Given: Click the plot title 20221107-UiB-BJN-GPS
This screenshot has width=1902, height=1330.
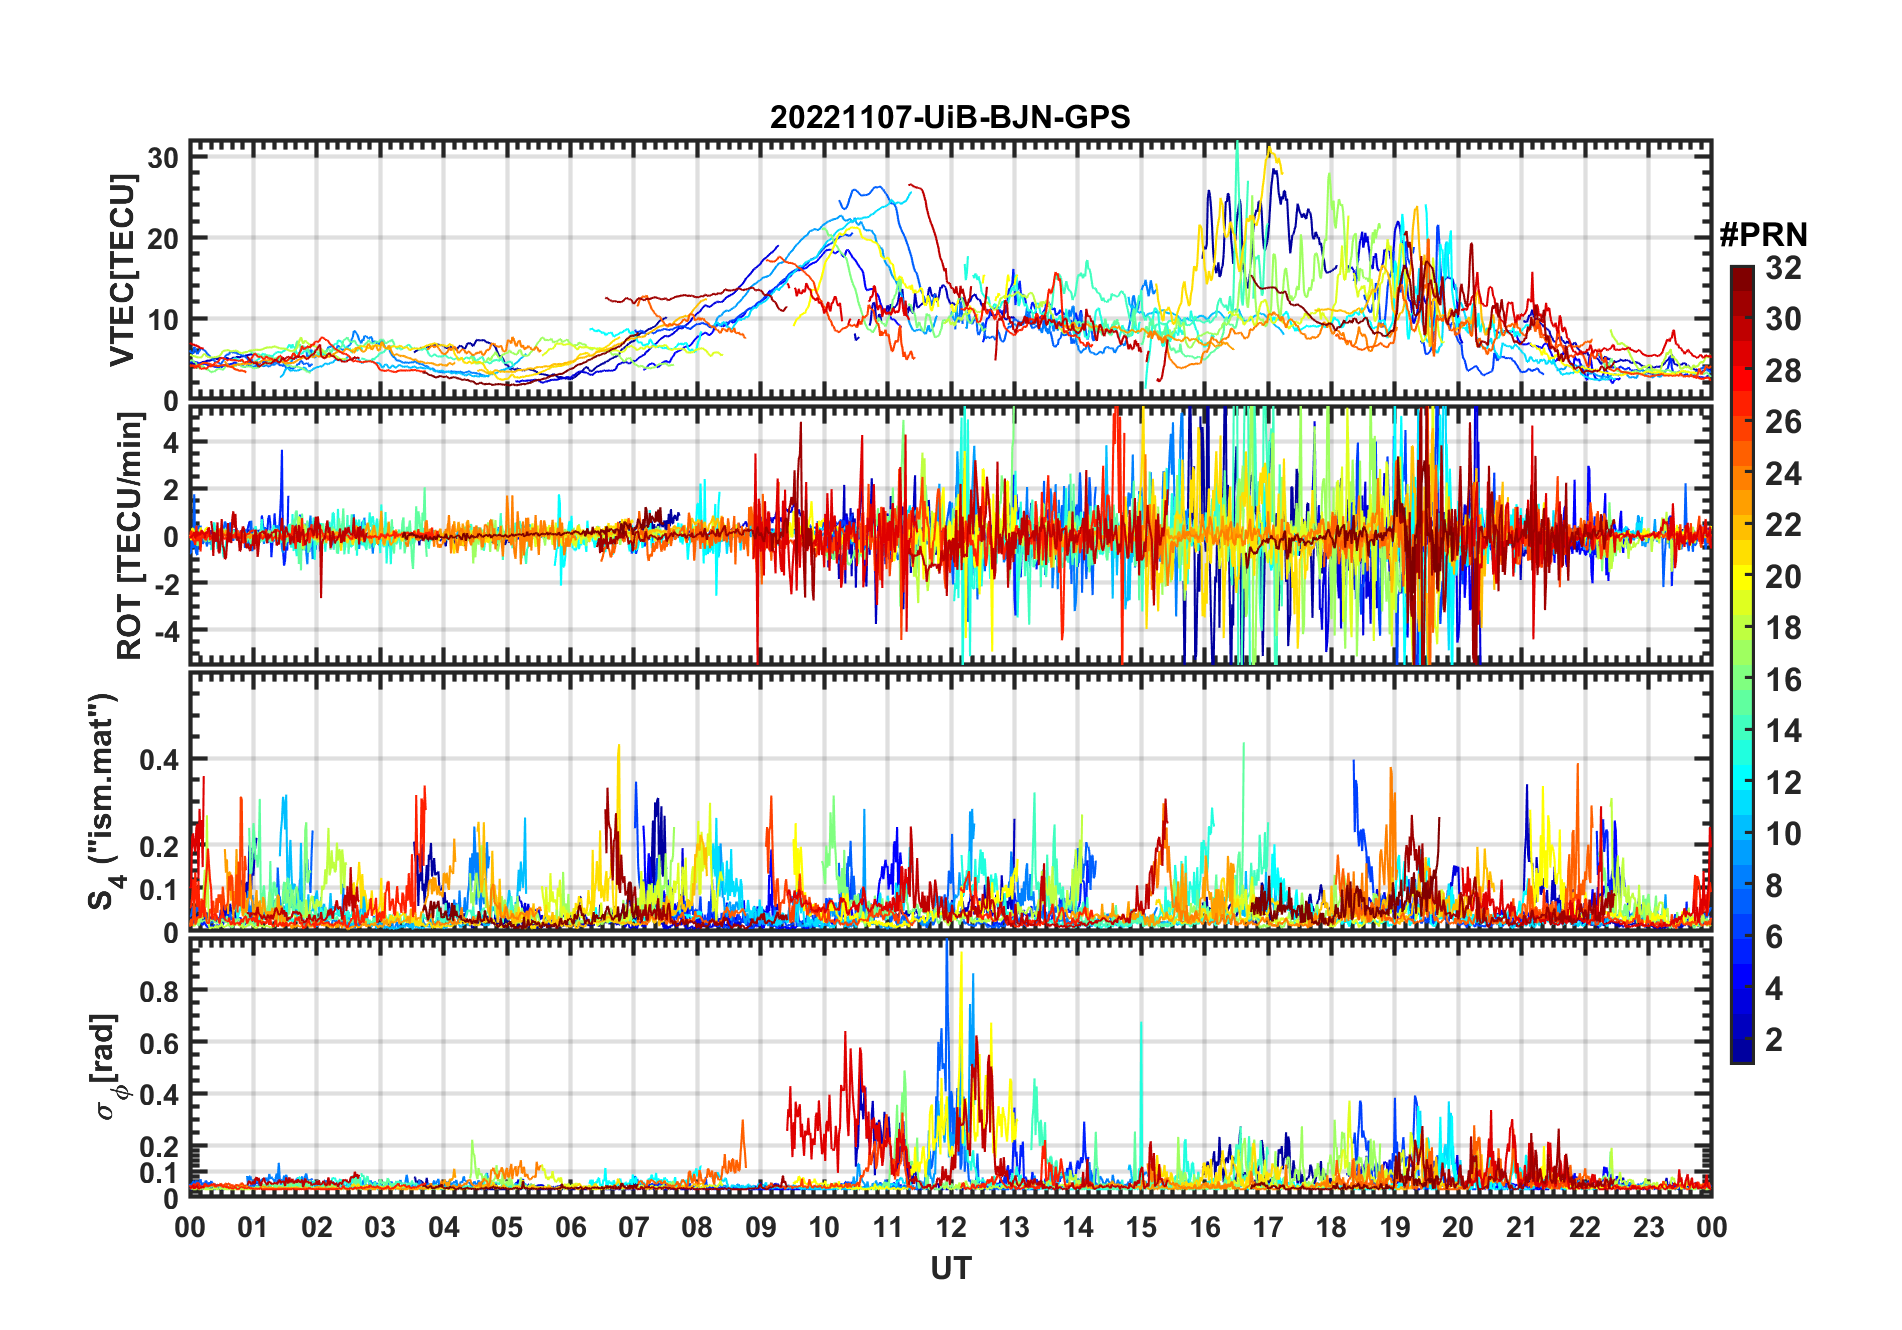Looking at the screenshot, I should click(x=950, y=117).
